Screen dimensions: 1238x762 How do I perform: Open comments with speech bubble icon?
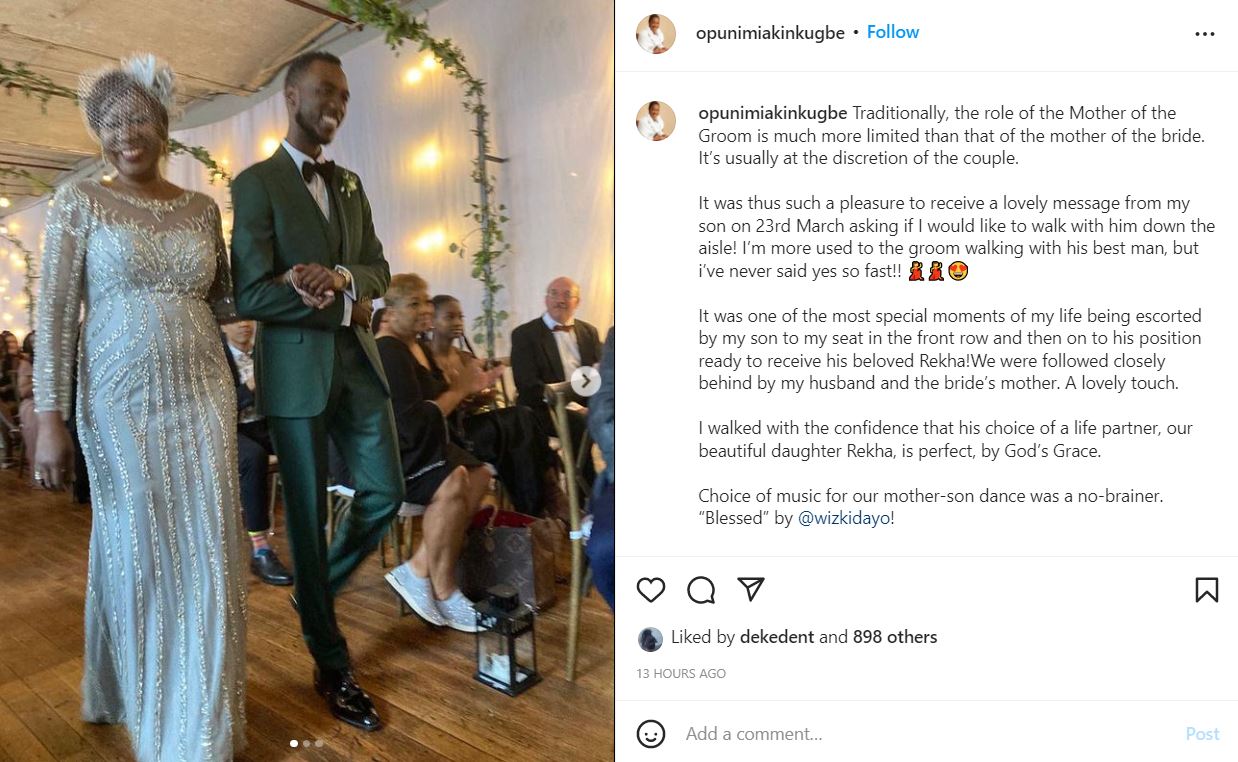click(x=701, y=590)
